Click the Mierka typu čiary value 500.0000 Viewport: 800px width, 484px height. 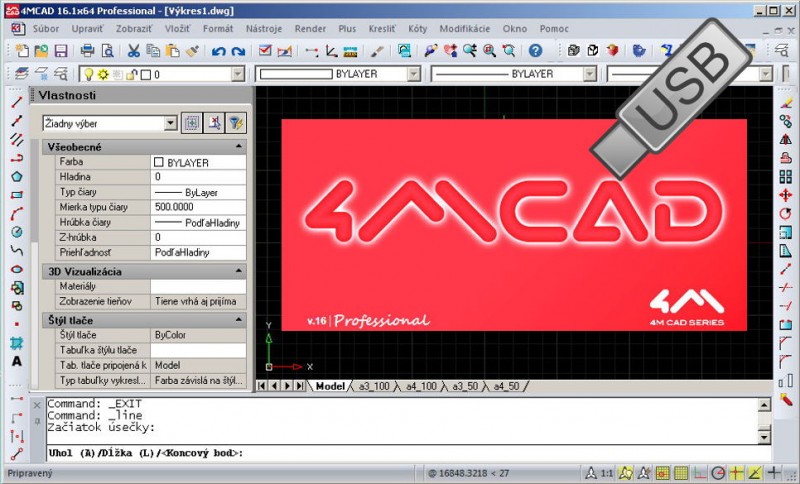tap(198, 207)
